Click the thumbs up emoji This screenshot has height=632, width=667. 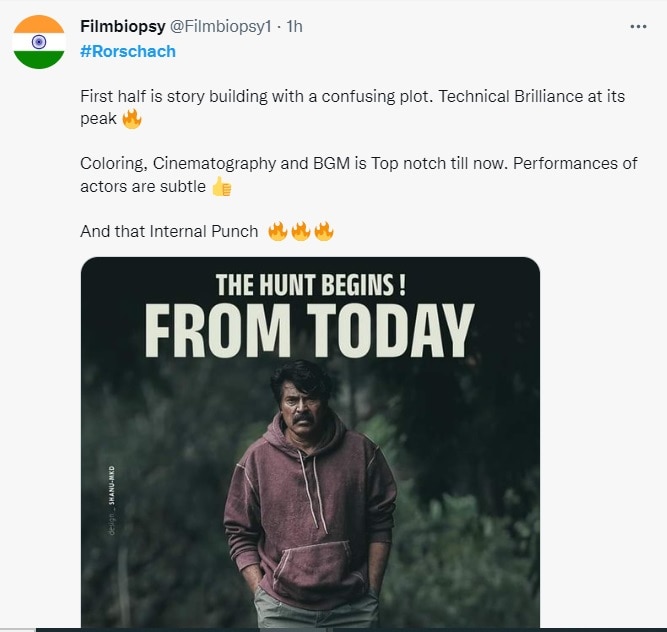point(221,187)
